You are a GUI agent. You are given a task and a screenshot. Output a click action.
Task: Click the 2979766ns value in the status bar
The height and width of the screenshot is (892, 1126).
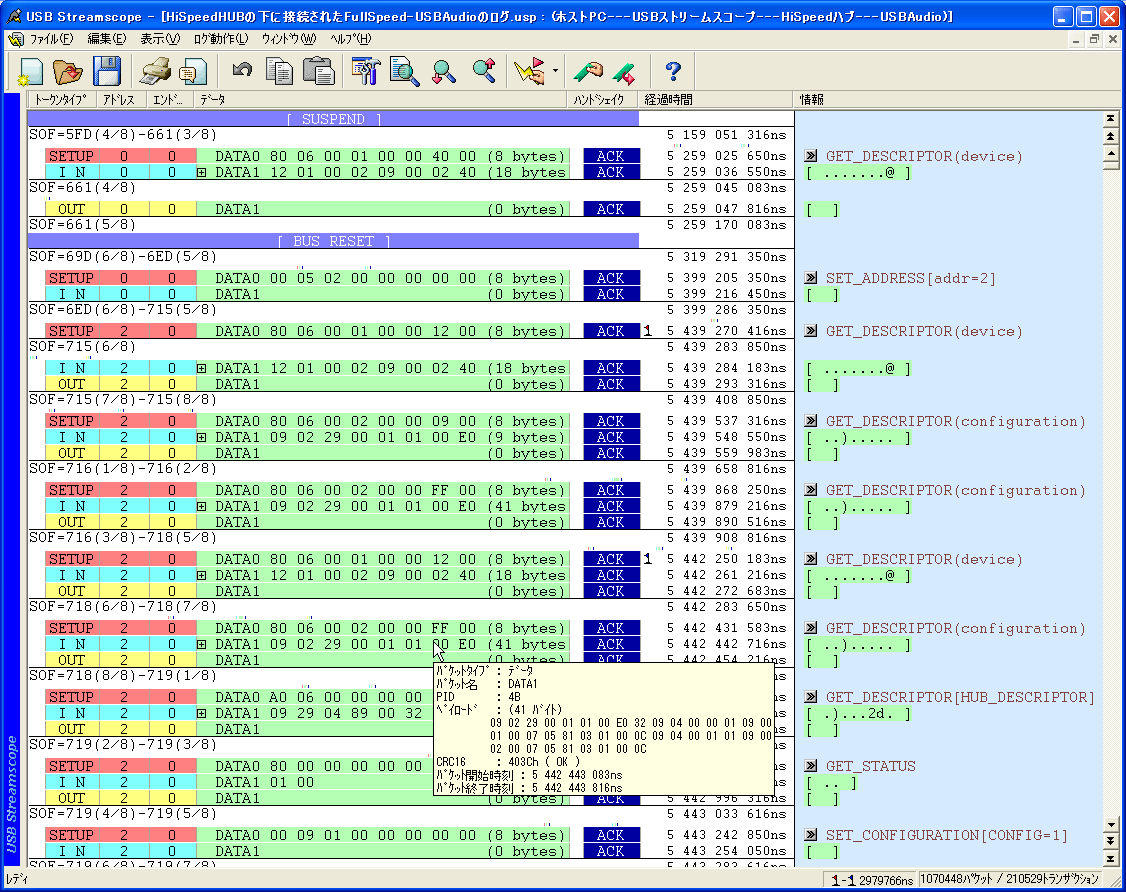click(886, 880)
